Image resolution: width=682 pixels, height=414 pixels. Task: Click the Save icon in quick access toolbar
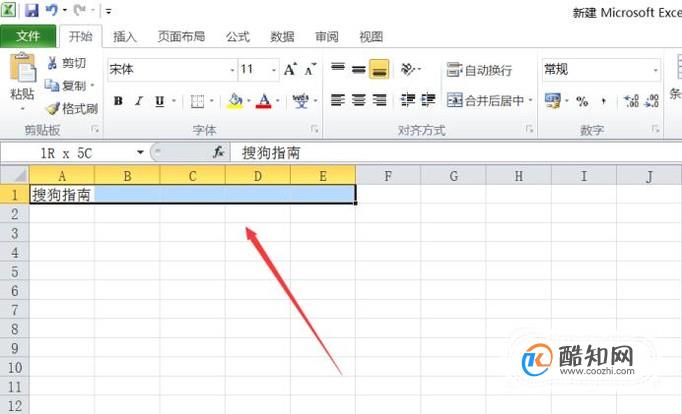coord(31,10)
